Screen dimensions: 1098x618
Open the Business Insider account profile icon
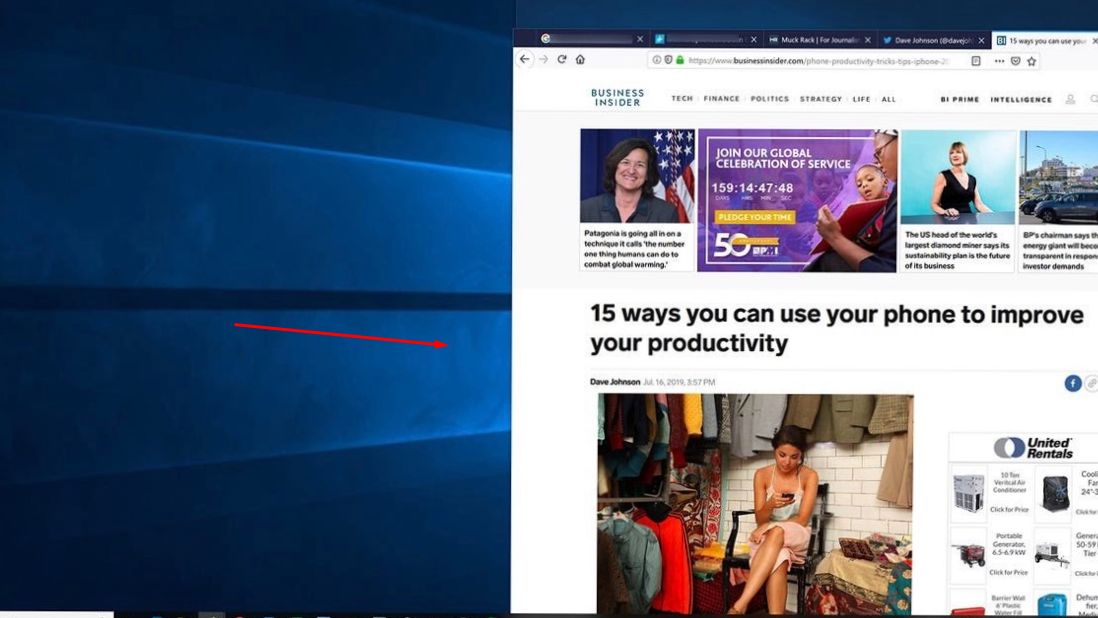tap(1069, 99)
